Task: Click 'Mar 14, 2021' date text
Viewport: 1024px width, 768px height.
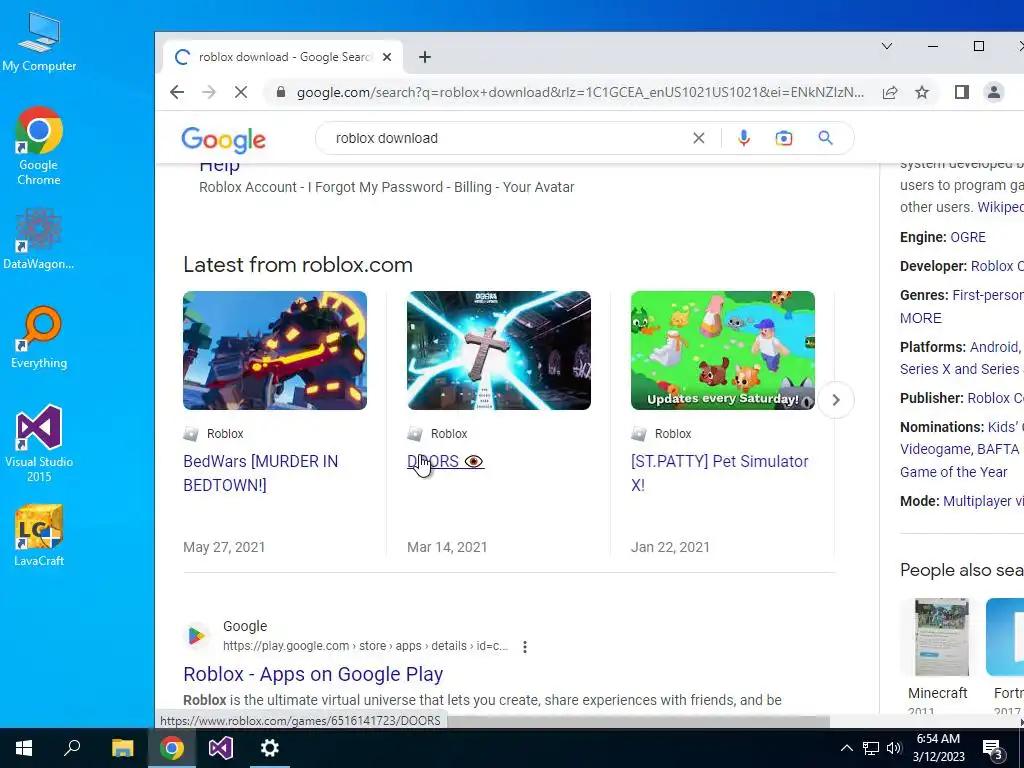Action: 447,547
